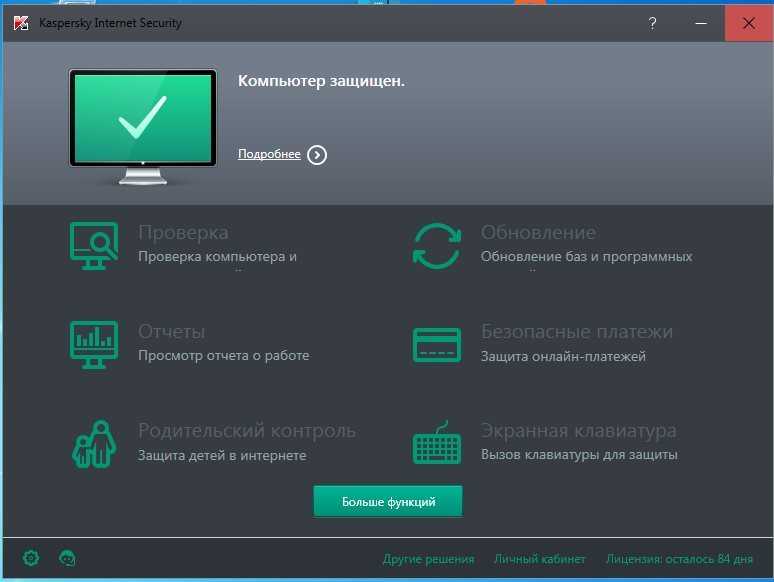Select the Проверка heading
This screenshot has width=774, height=582.
(183, 233)
